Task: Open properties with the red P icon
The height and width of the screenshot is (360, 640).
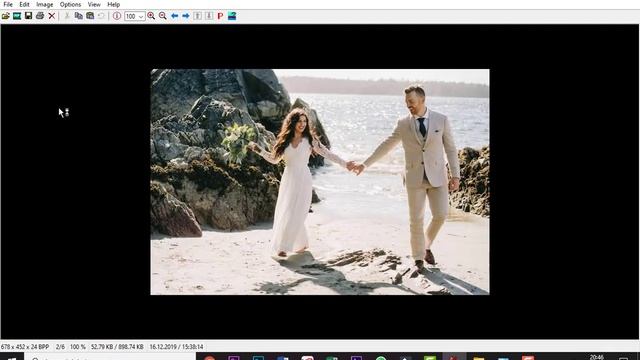Action: pos(220,16)
